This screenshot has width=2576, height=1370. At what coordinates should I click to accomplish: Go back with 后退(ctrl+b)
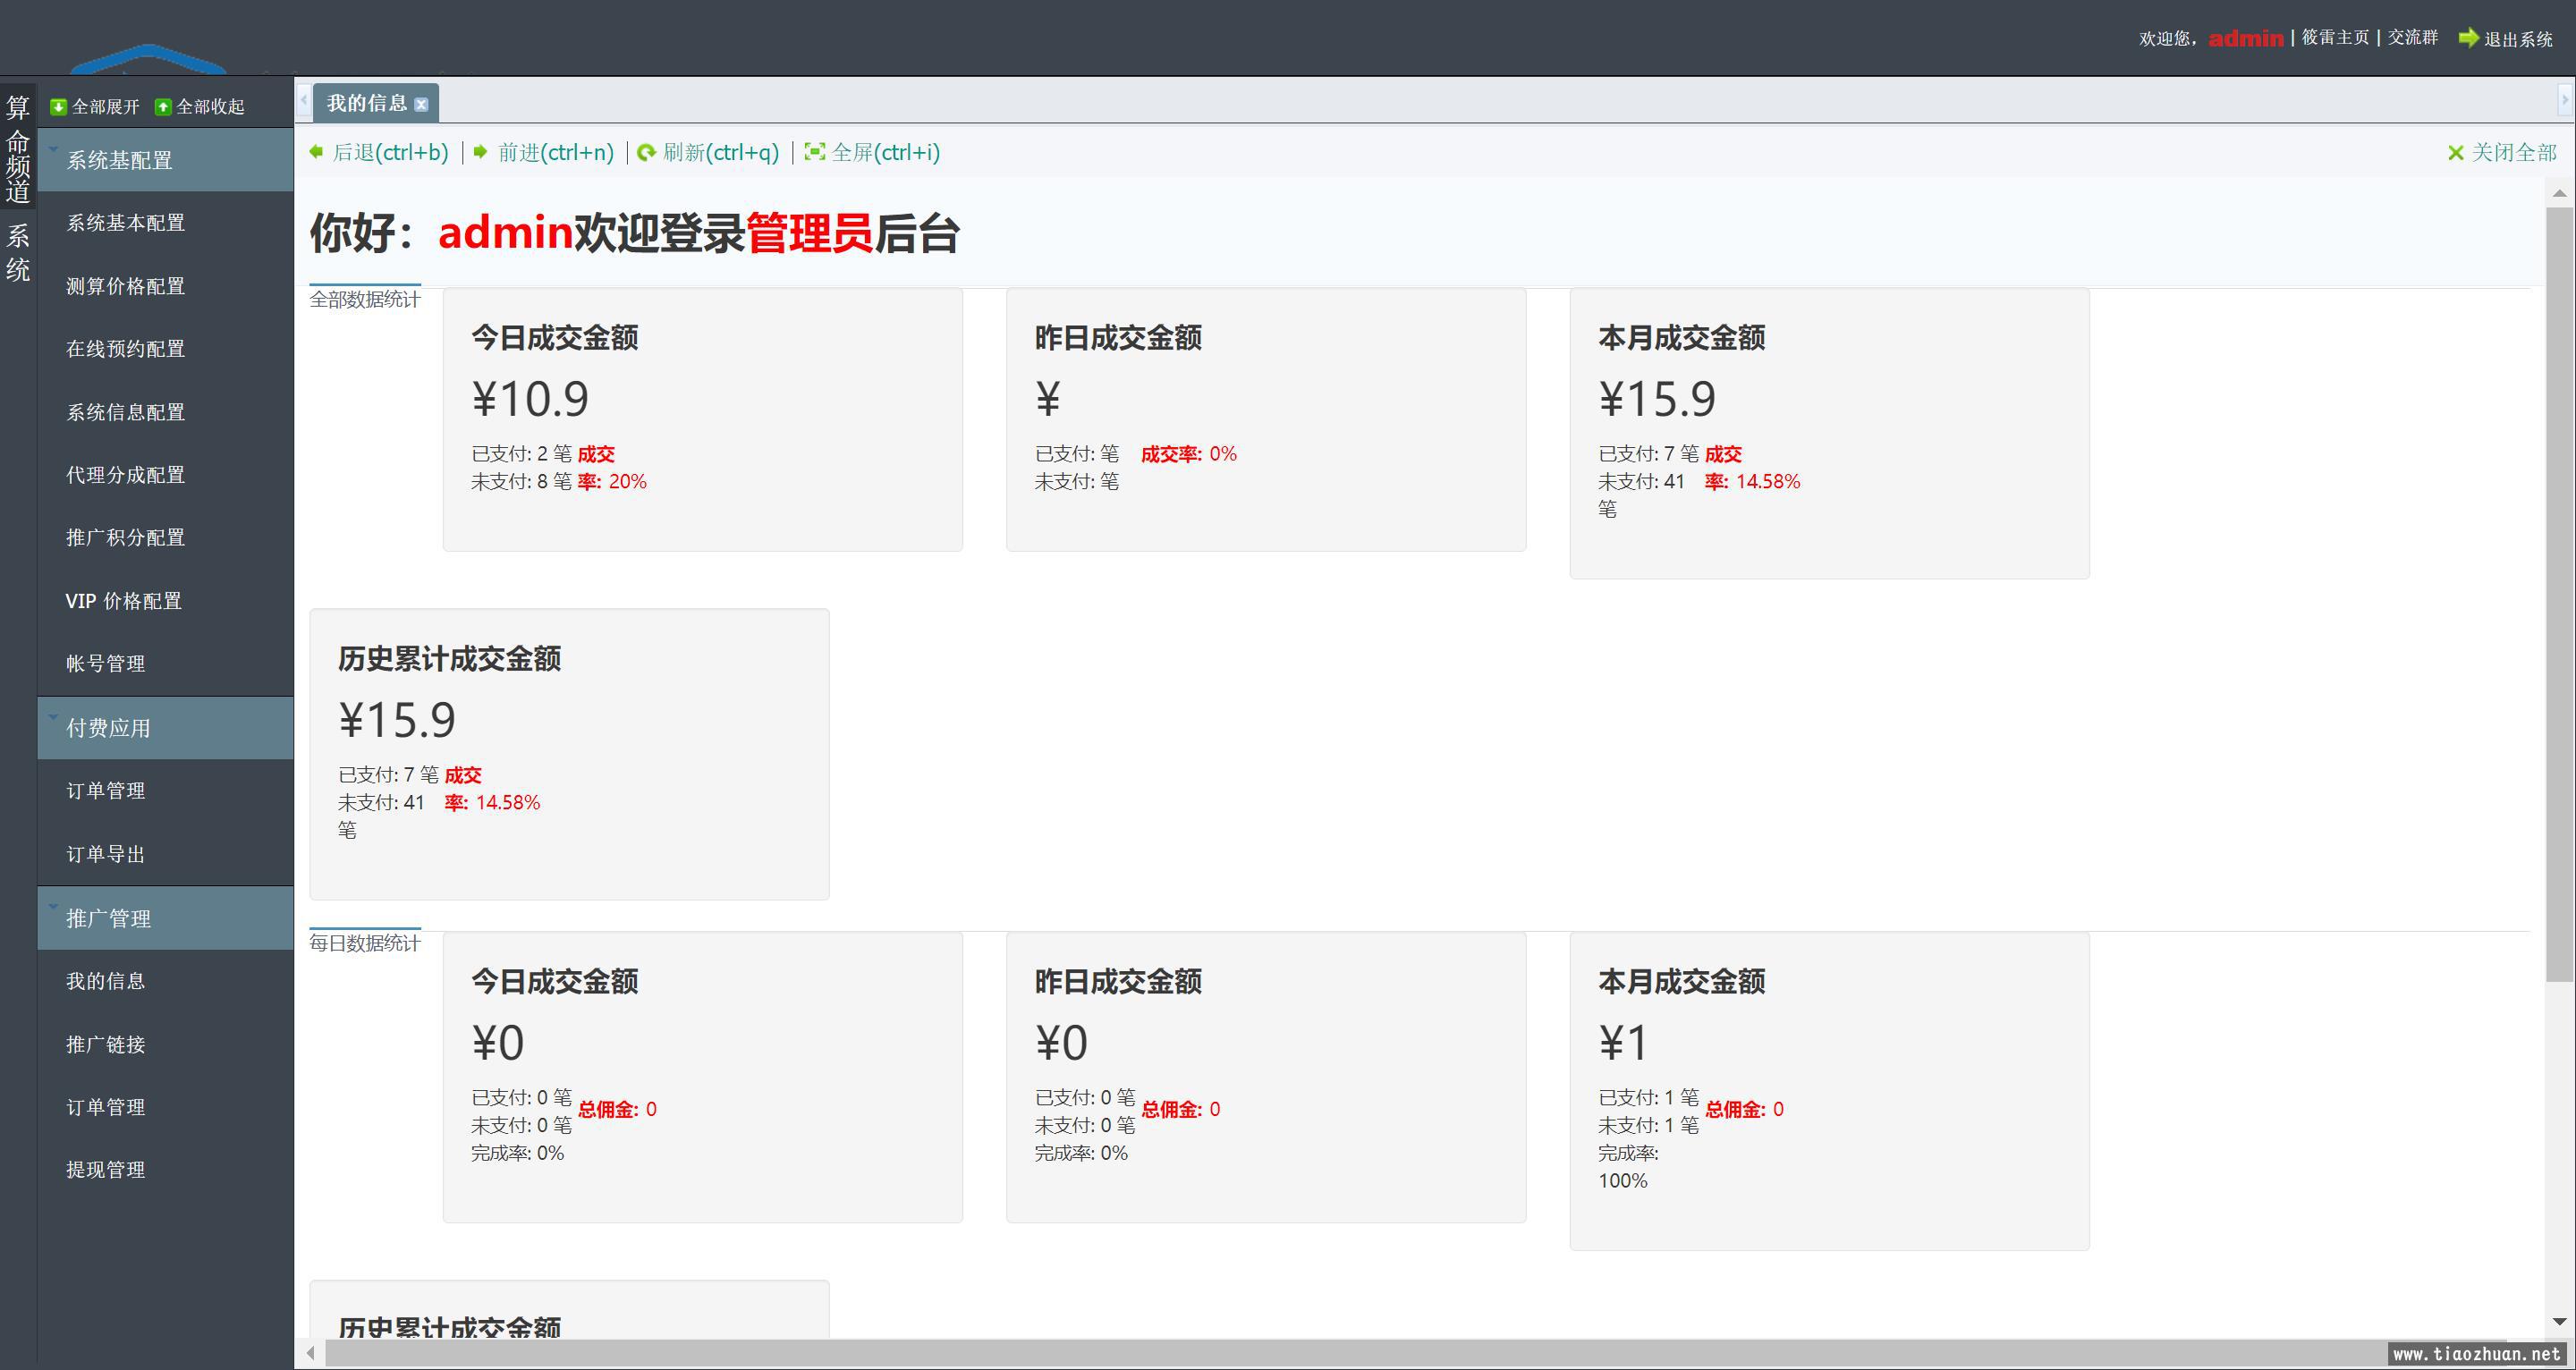coord(390,152)
